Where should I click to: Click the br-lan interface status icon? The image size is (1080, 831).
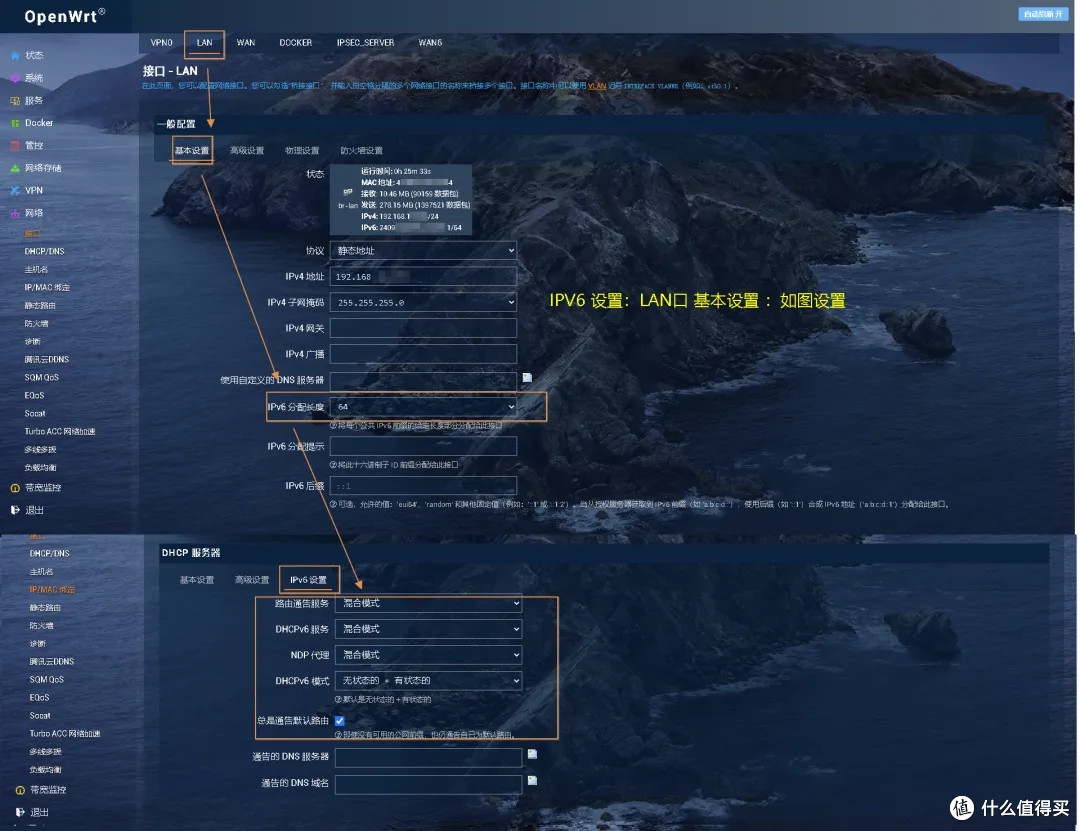[348, 192]
